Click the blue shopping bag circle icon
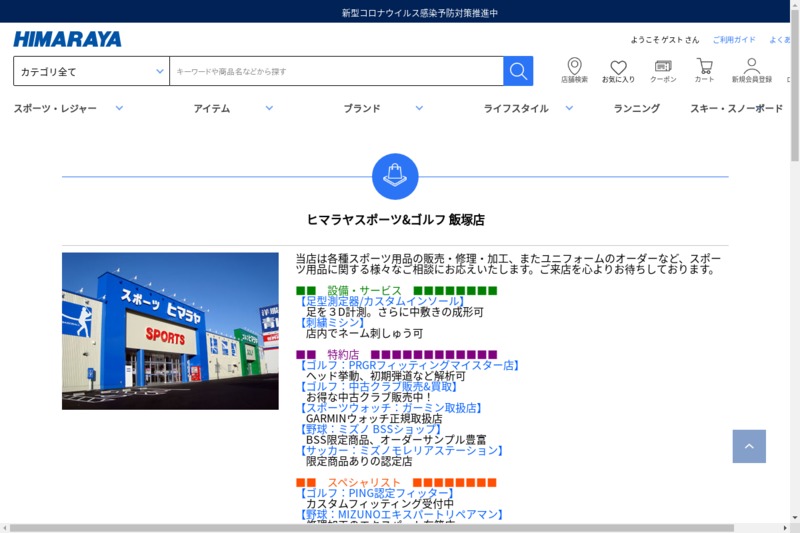 (395, 176)
